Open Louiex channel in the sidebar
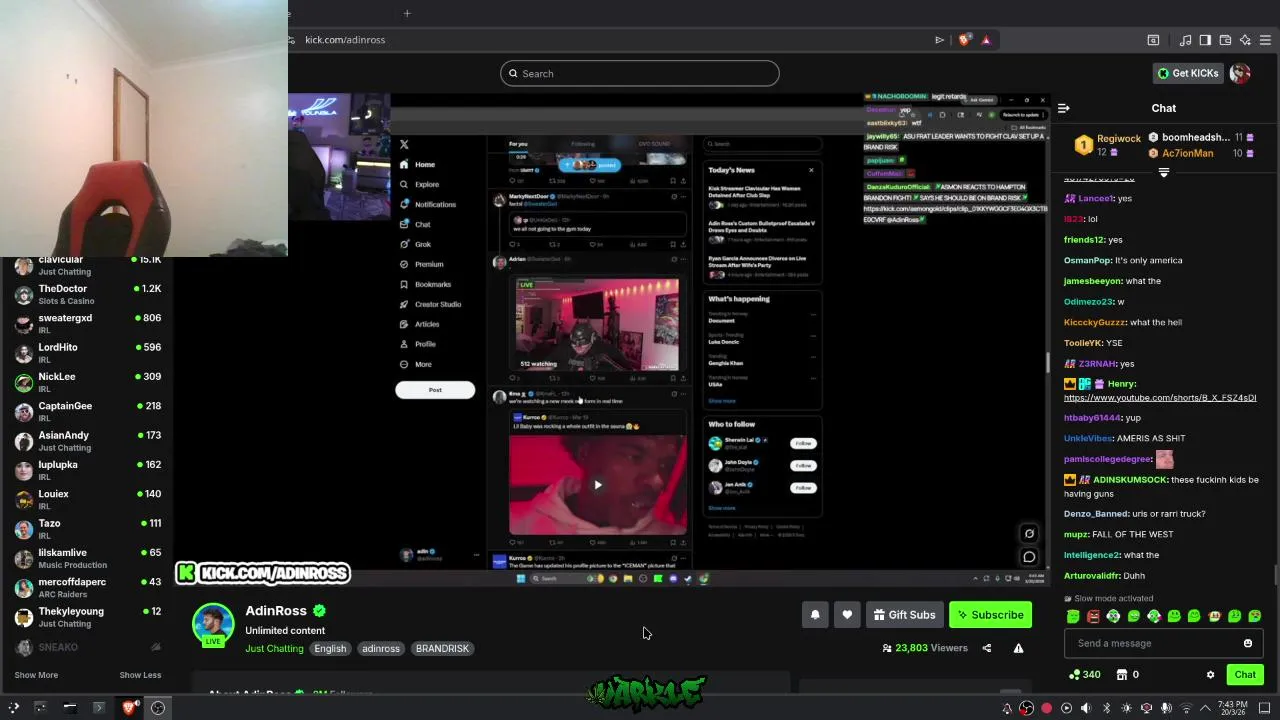Image resolution: width=1280 pixels, height=720 pixels. click(87, 499)
